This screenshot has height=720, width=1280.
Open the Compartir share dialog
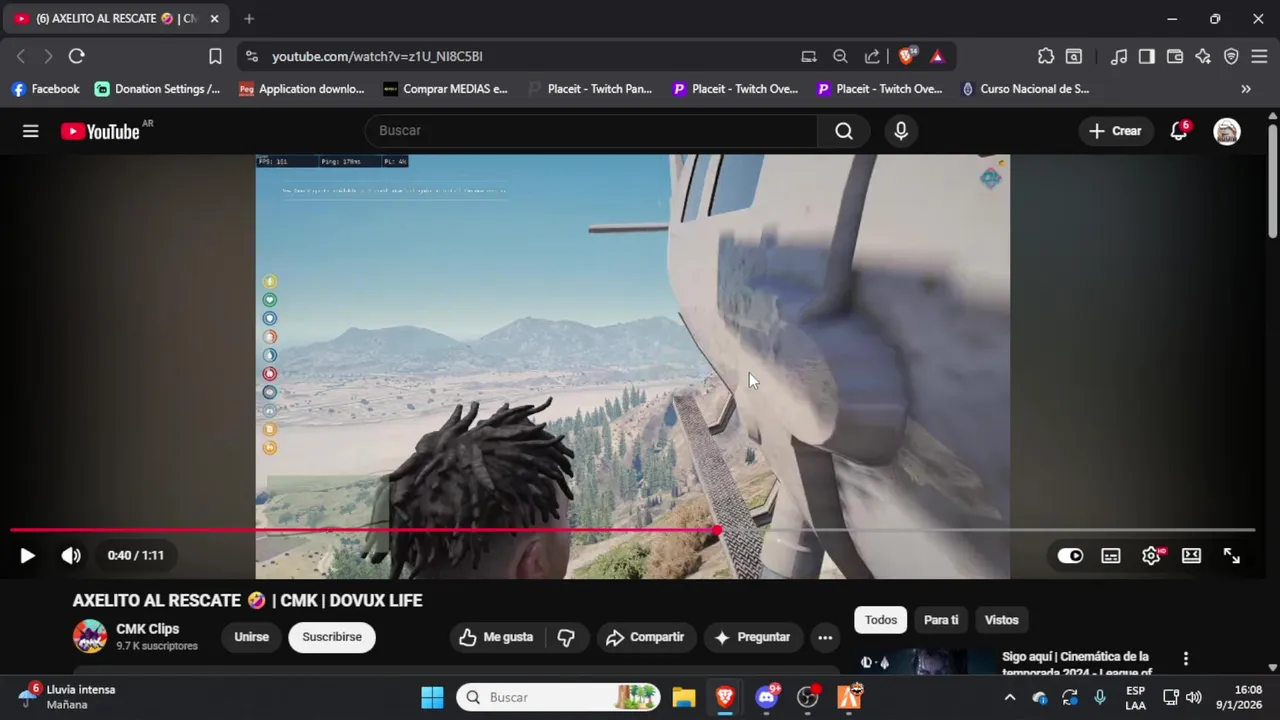coord(645,637)
